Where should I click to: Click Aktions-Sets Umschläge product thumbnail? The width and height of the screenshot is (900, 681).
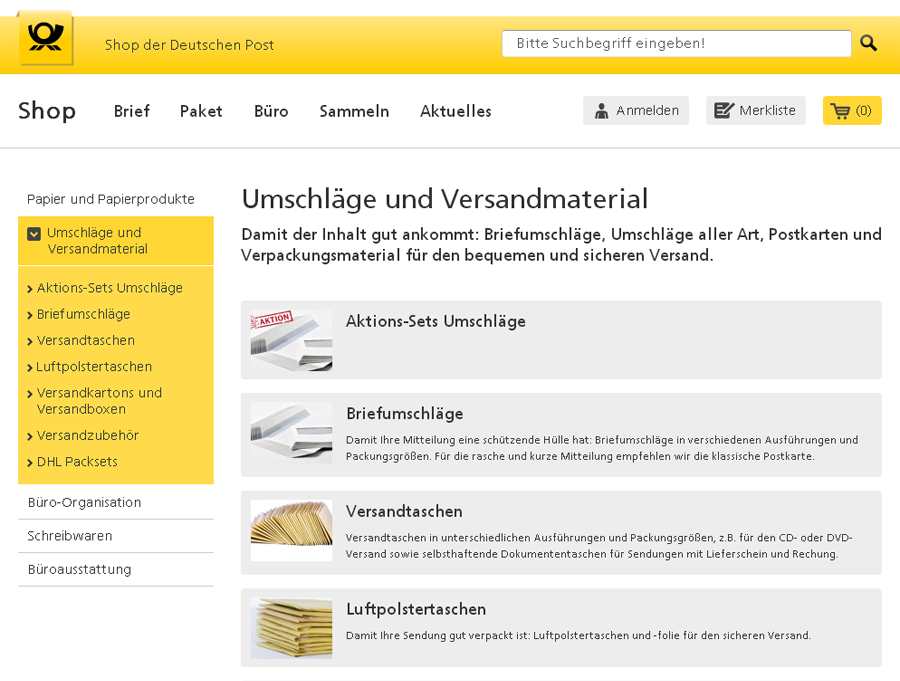point(292,340)
